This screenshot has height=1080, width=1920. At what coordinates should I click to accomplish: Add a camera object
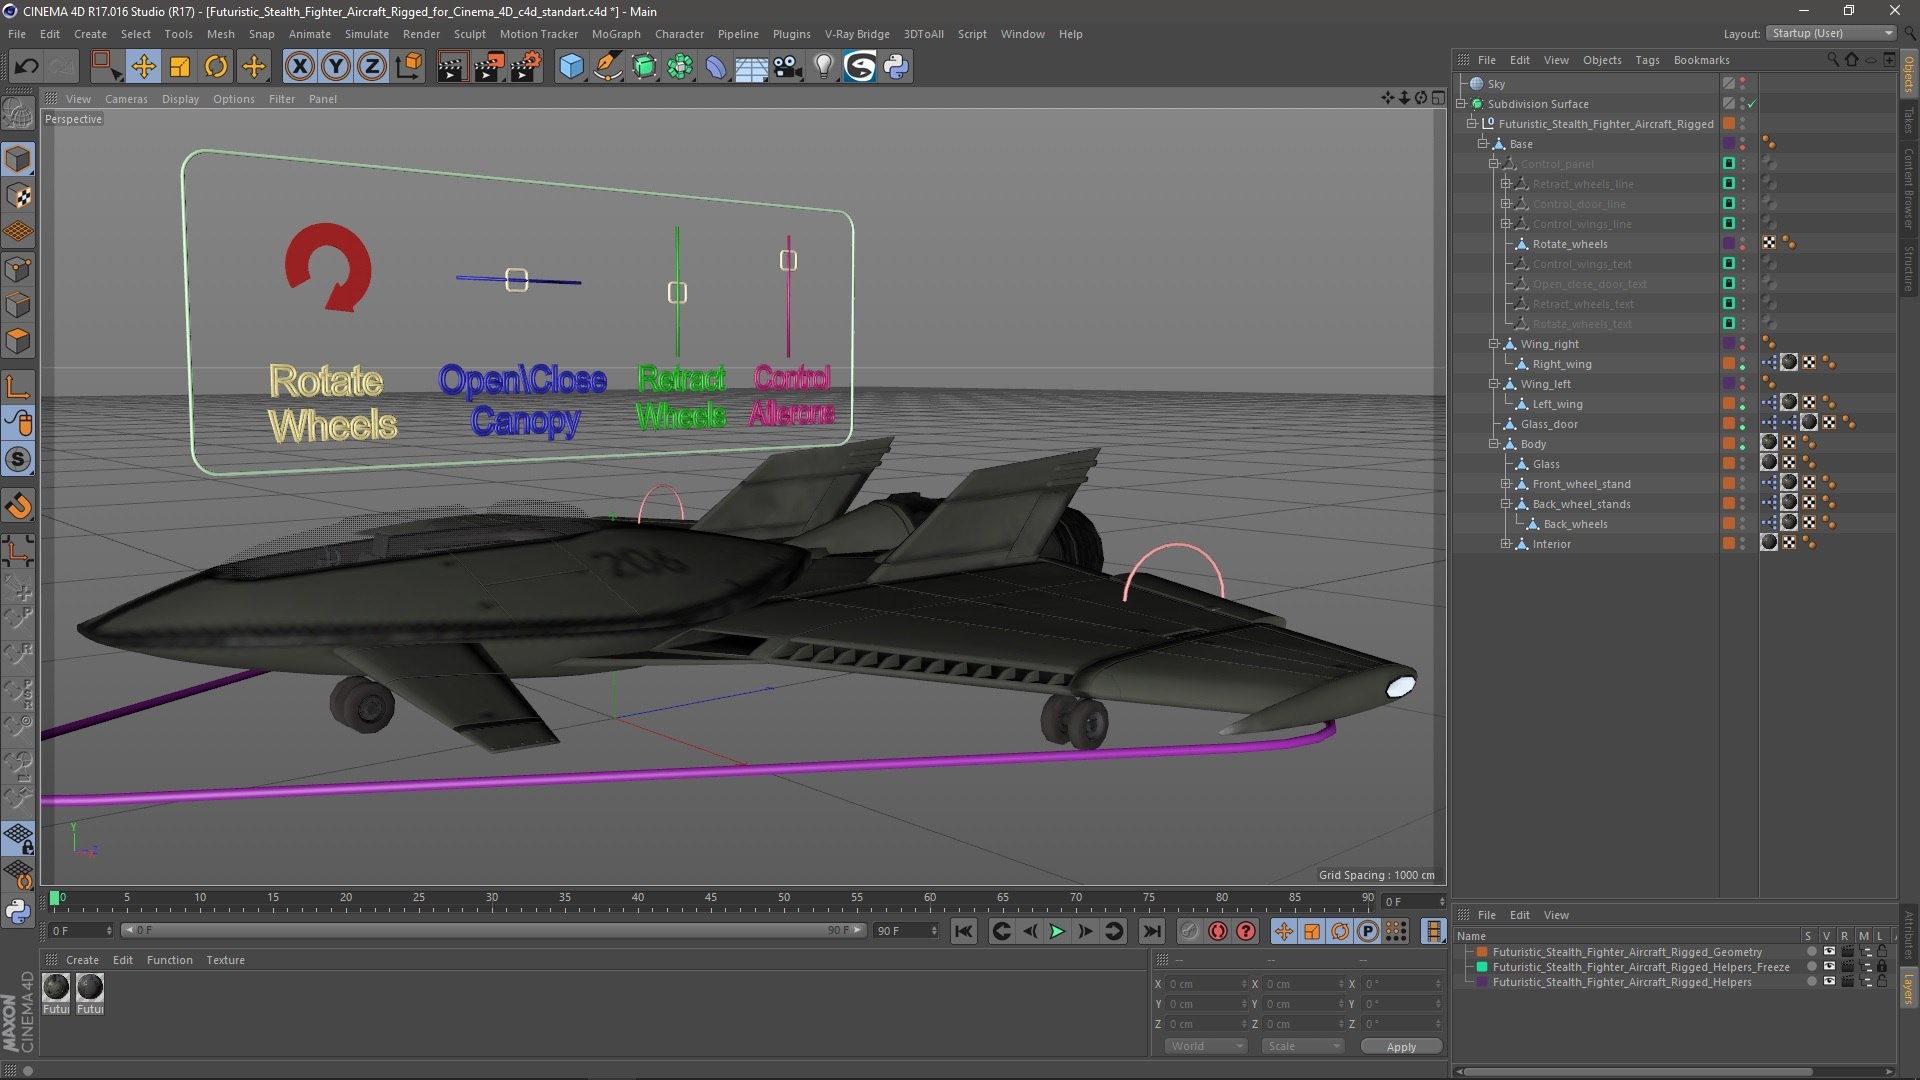coord(788,67)
